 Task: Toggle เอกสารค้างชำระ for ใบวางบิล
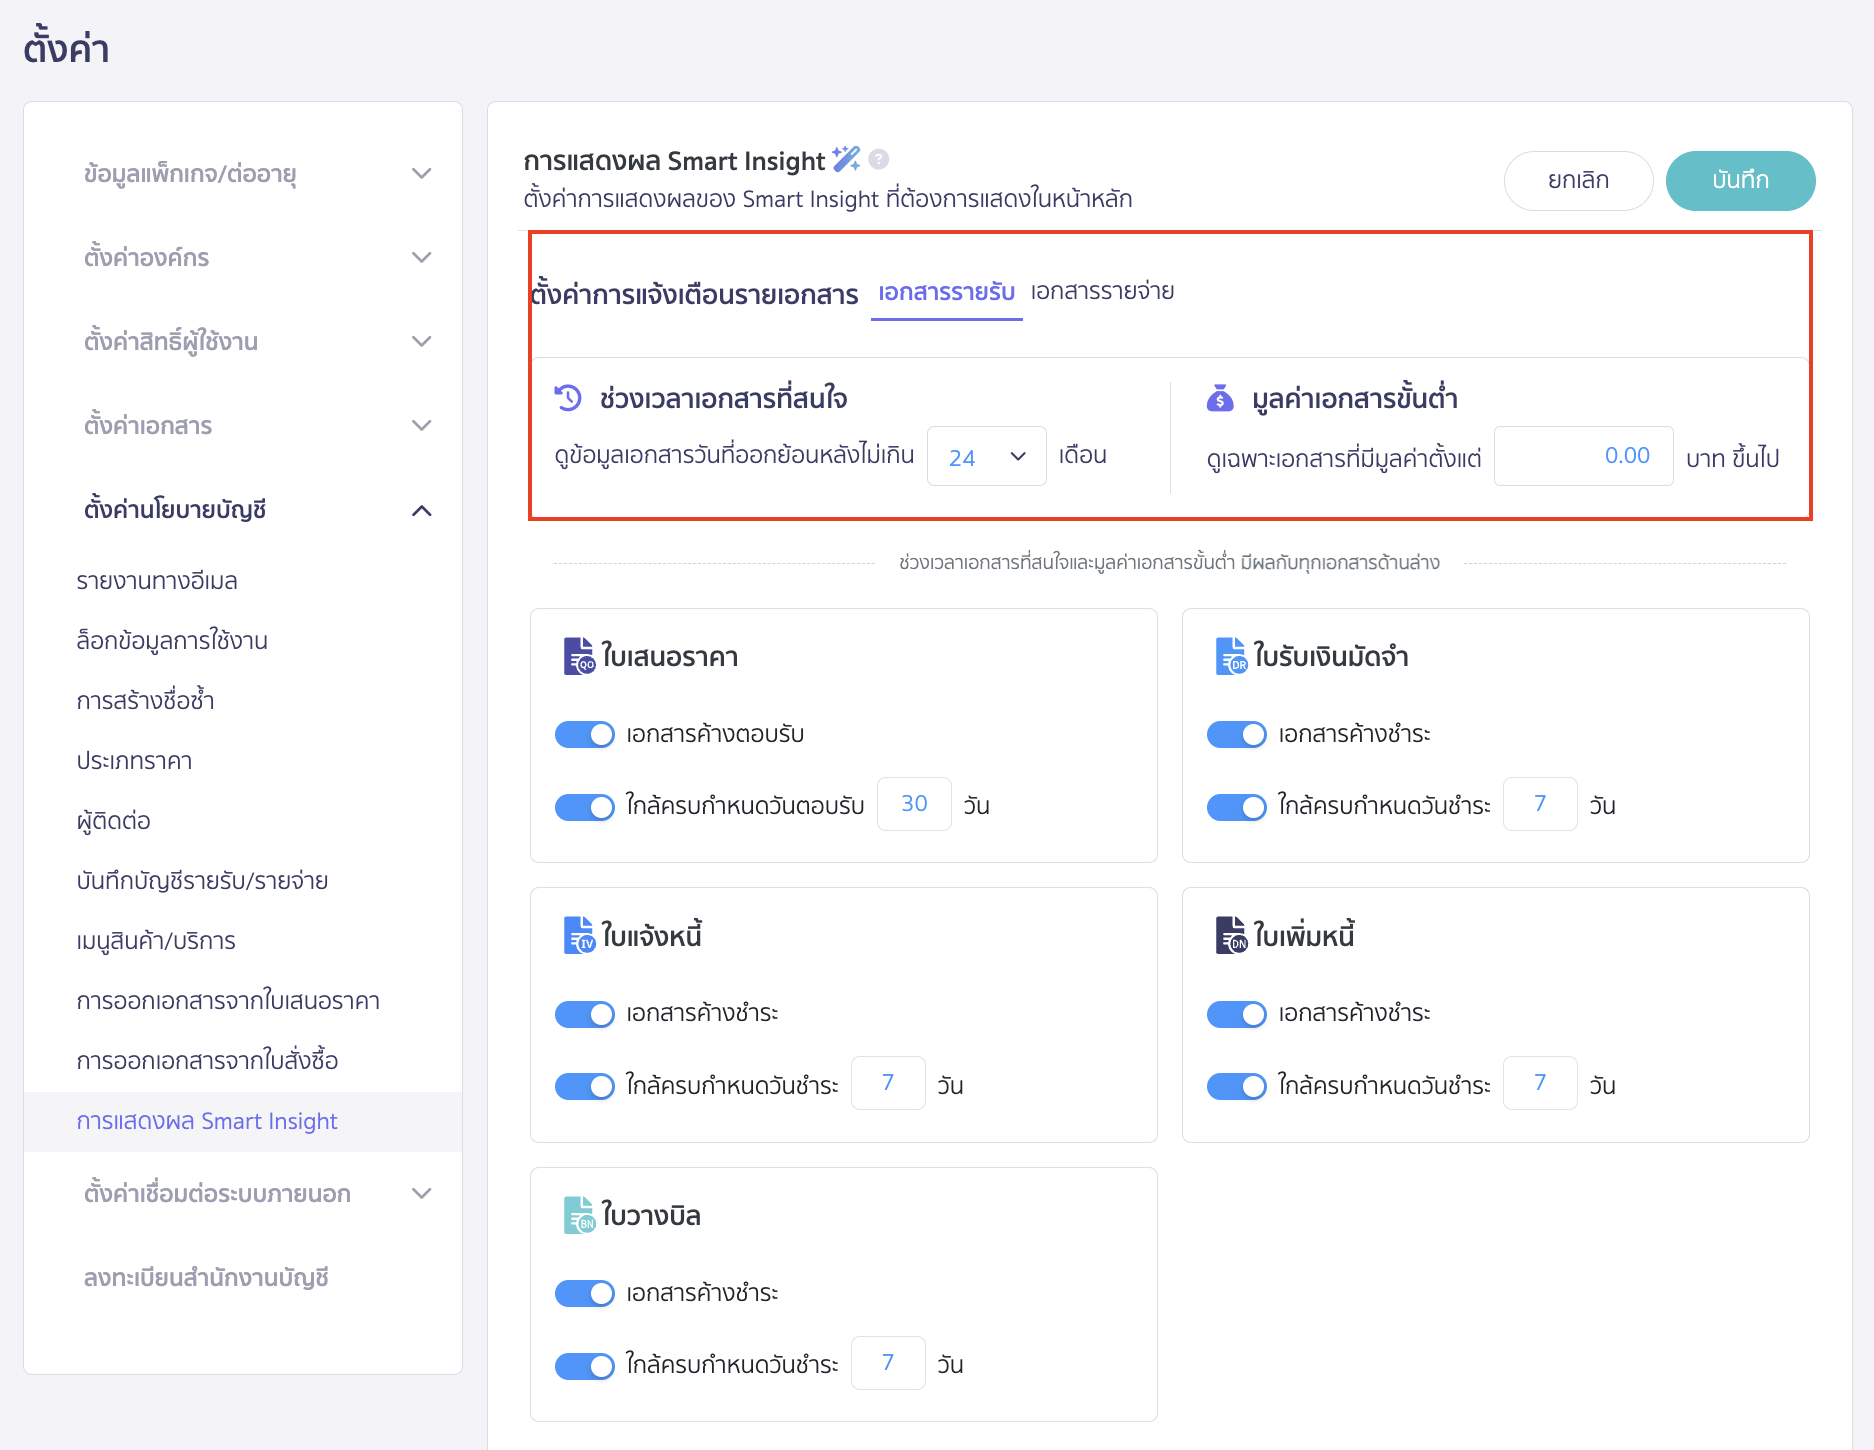tap(584, 1292)
